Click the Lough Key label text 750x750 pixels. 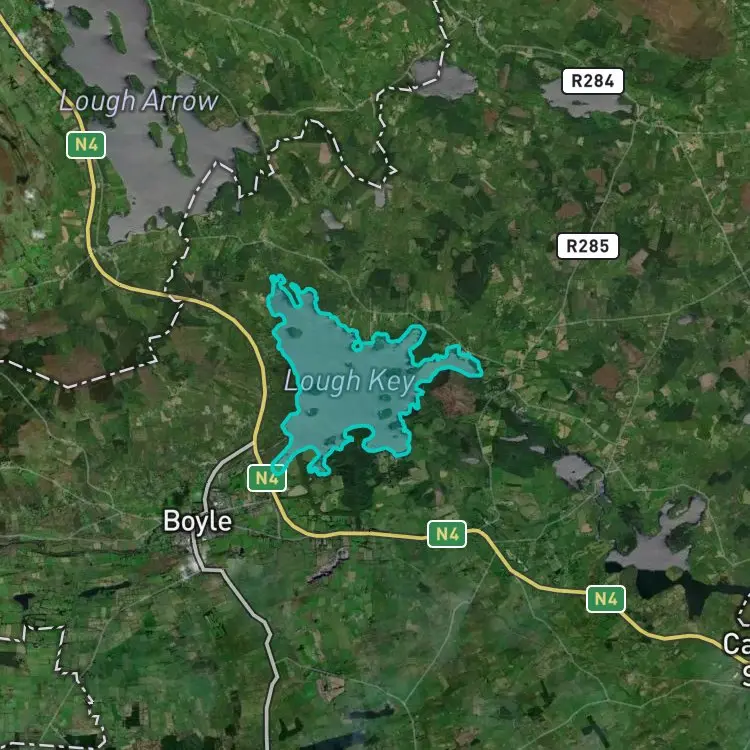[349, 381]
